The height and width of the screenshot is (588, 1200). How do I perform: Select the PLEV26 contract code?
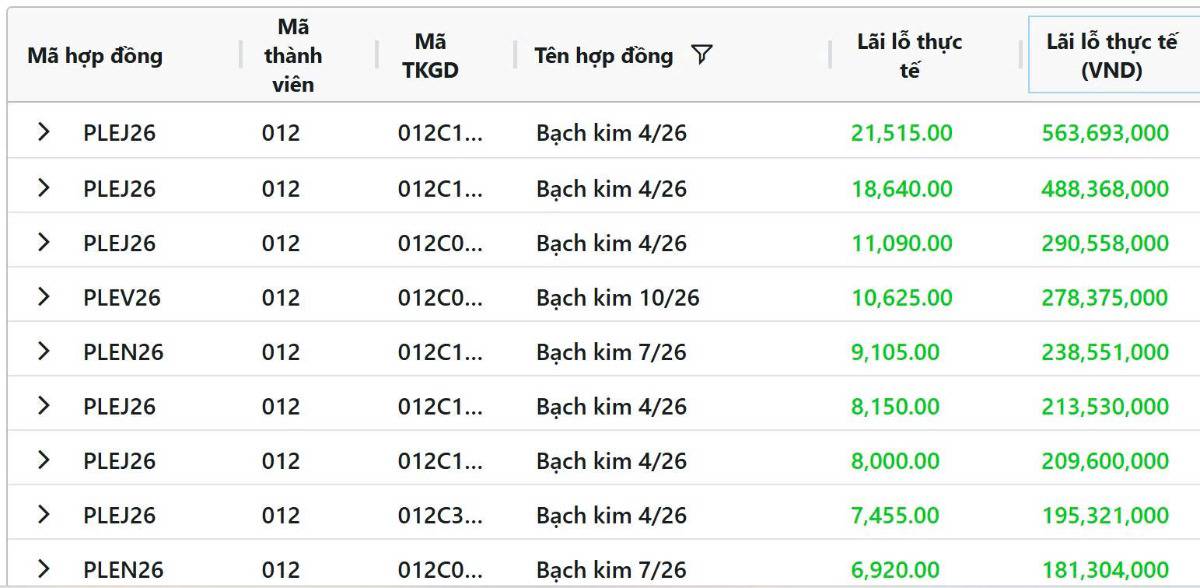click(122, 297)
